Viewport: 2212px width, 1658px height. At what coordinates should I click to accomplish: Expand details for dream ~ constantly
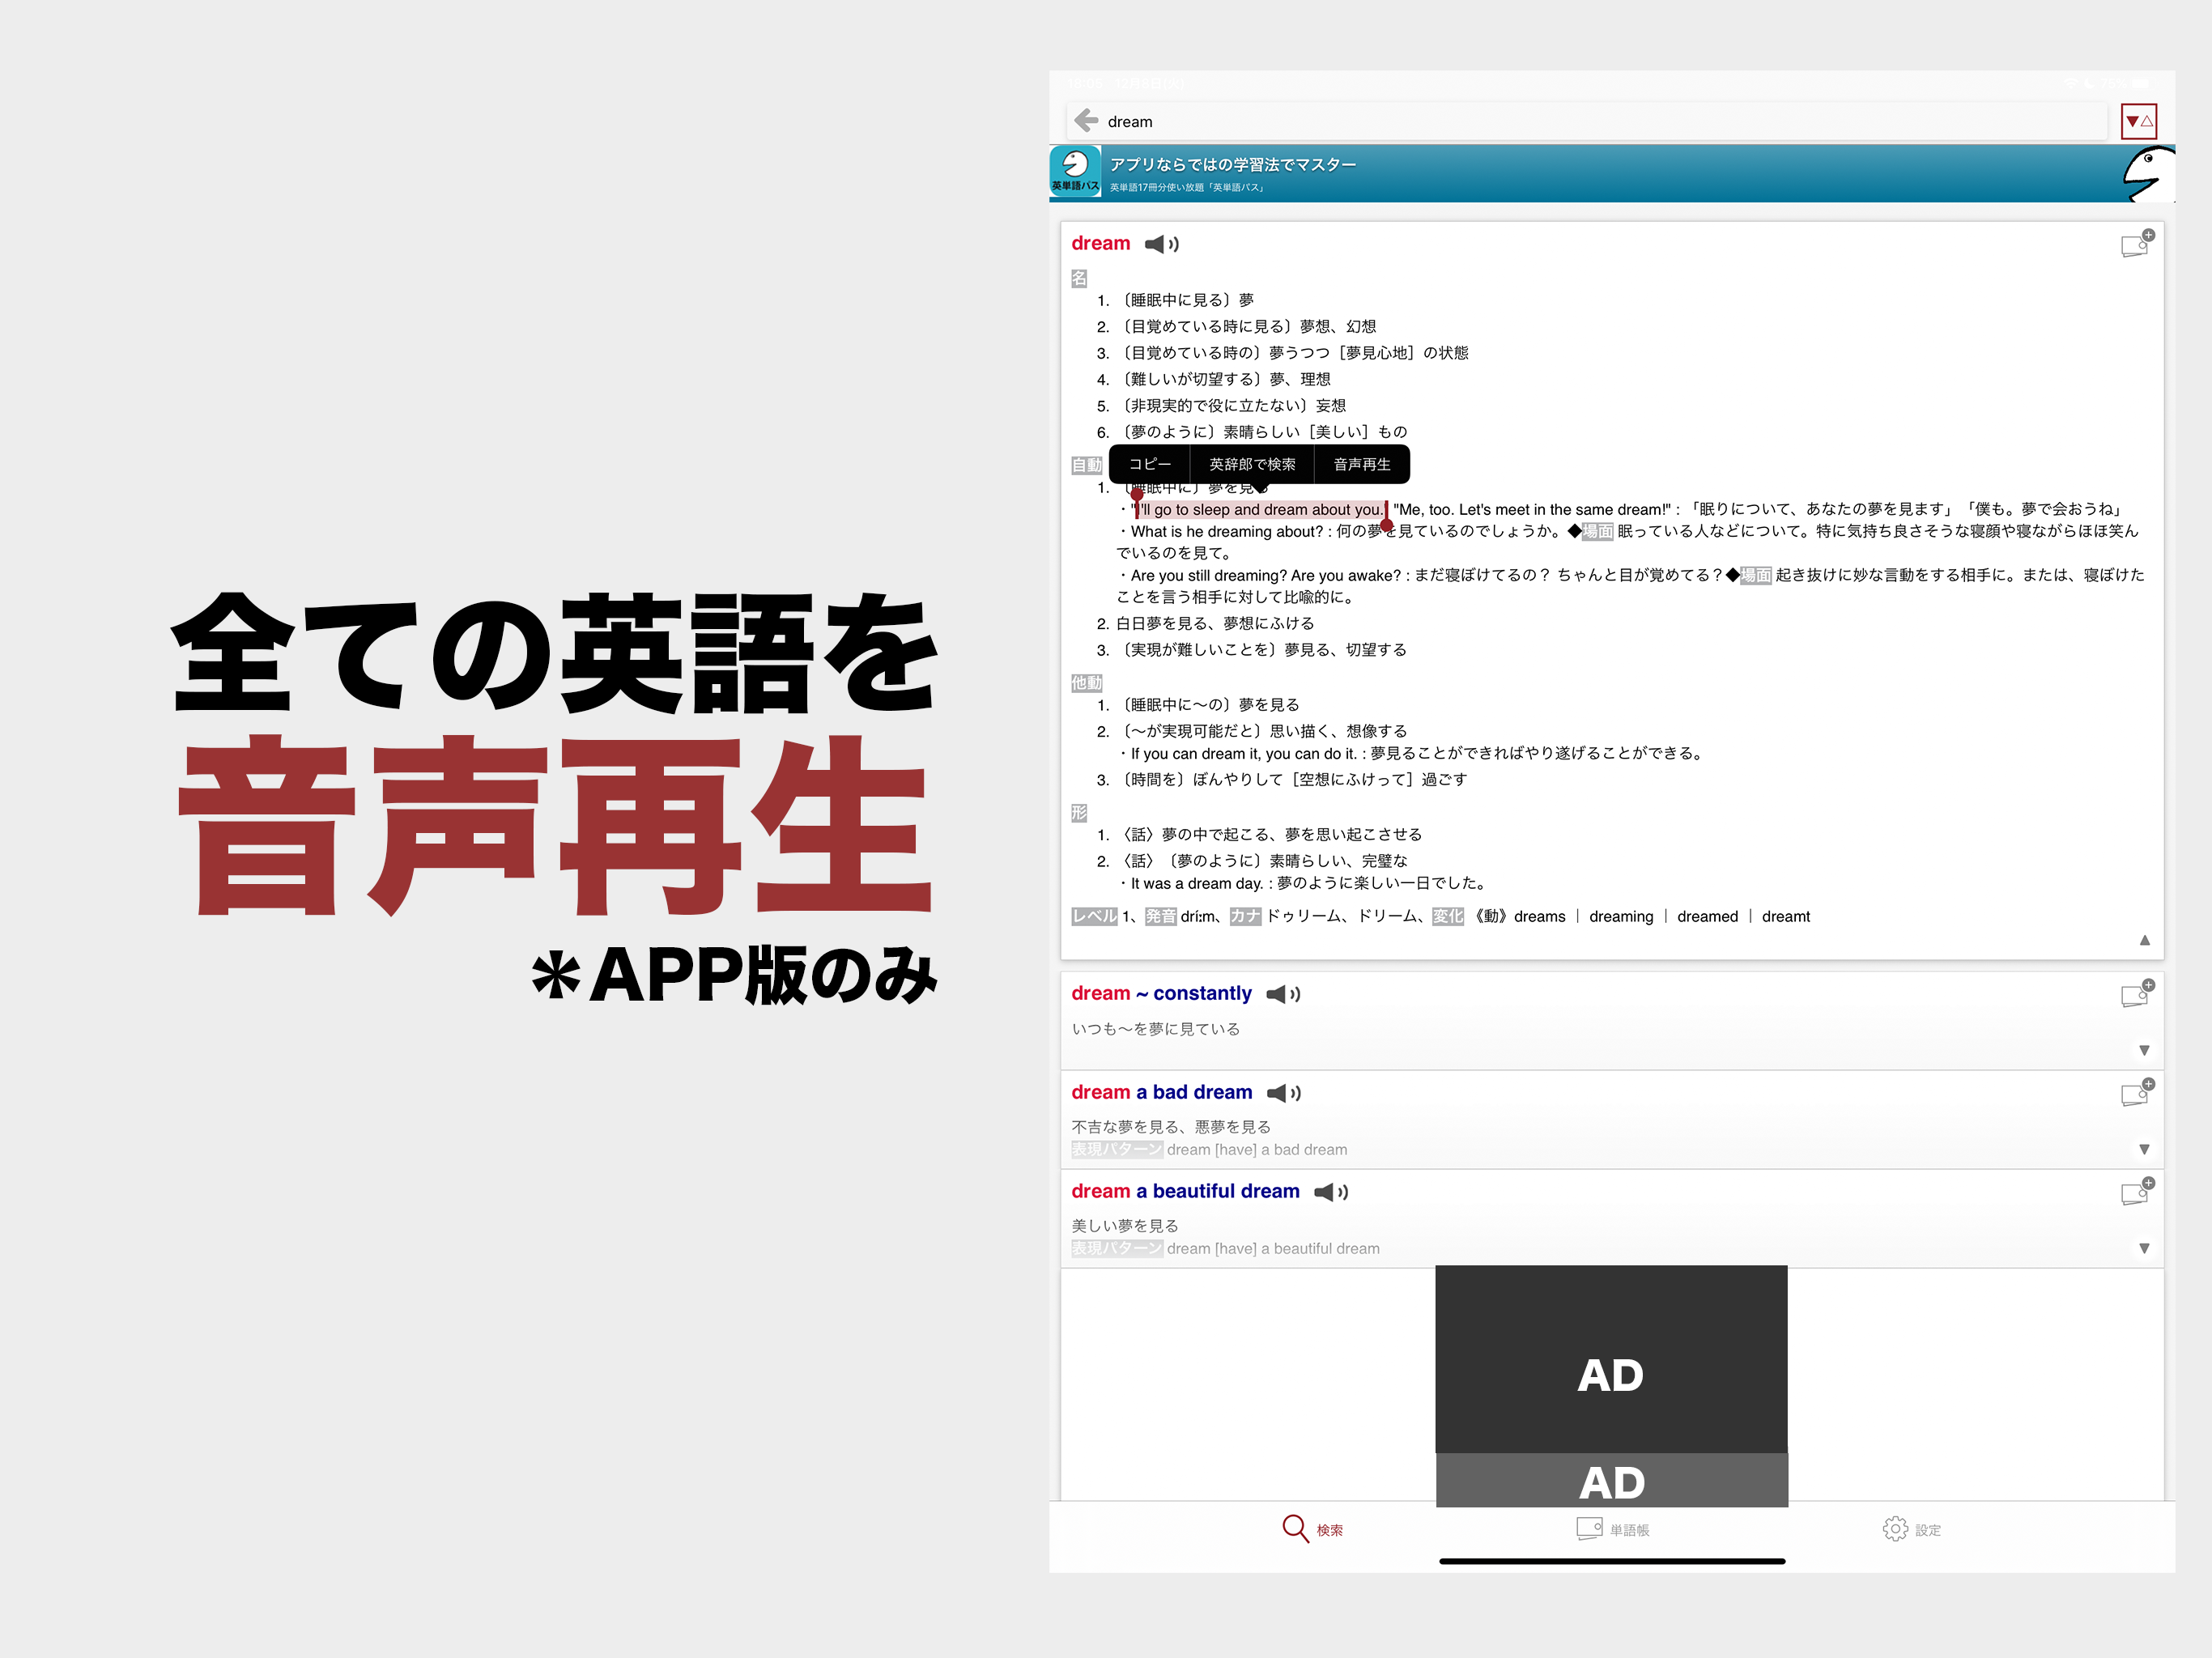pyautogui.click(x=2144, y=1050)
